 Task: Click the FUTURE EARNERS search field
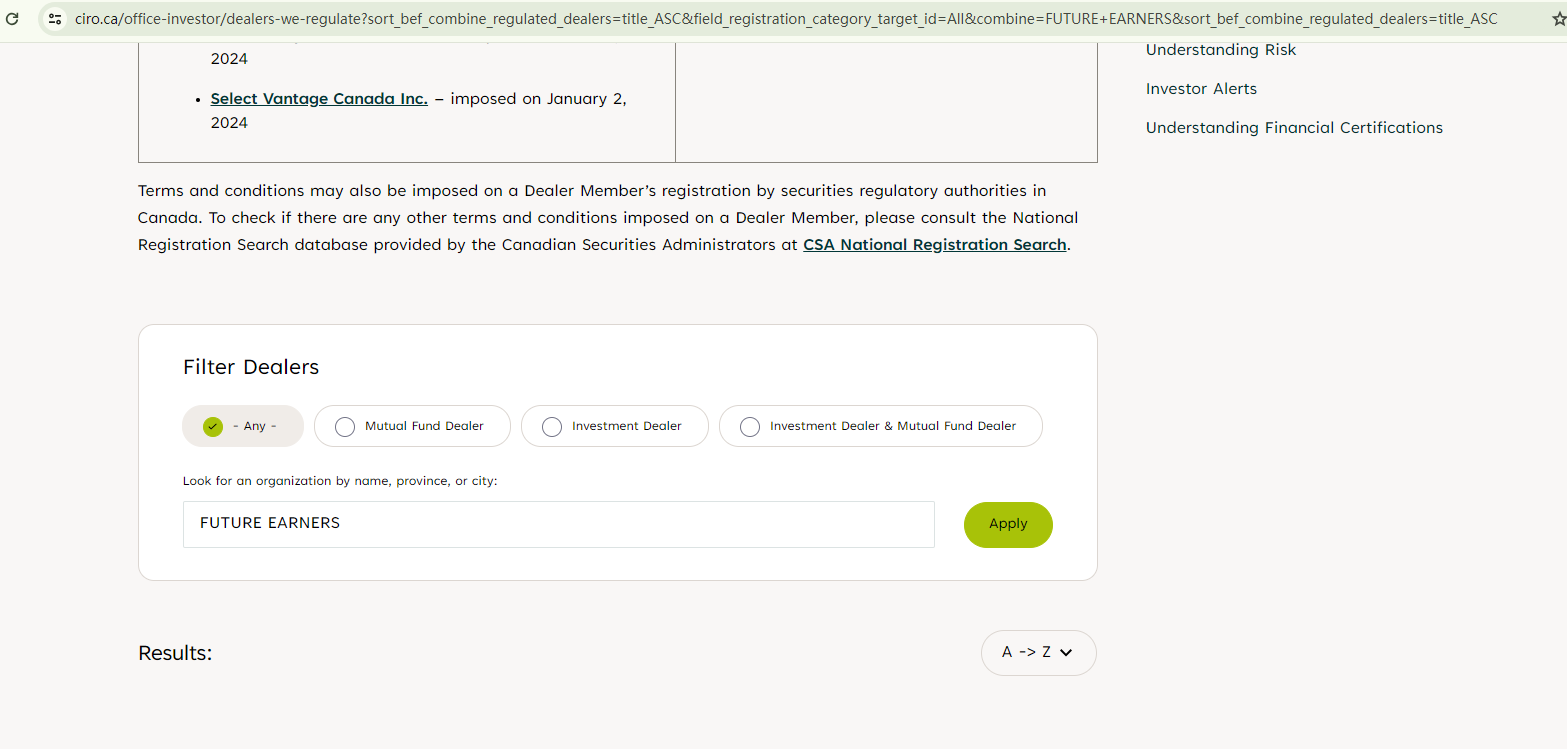tap(558, 524)
